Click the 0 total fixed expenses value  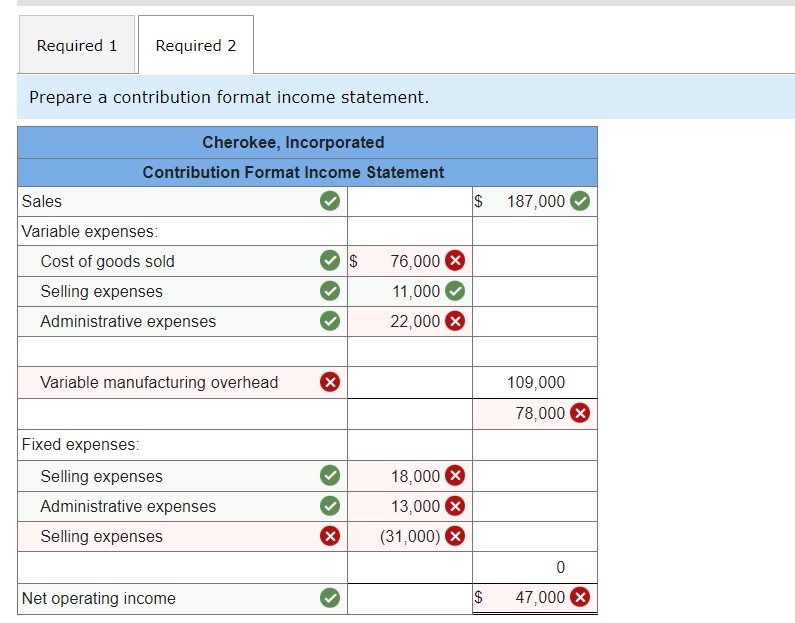(x=560, y=567)
